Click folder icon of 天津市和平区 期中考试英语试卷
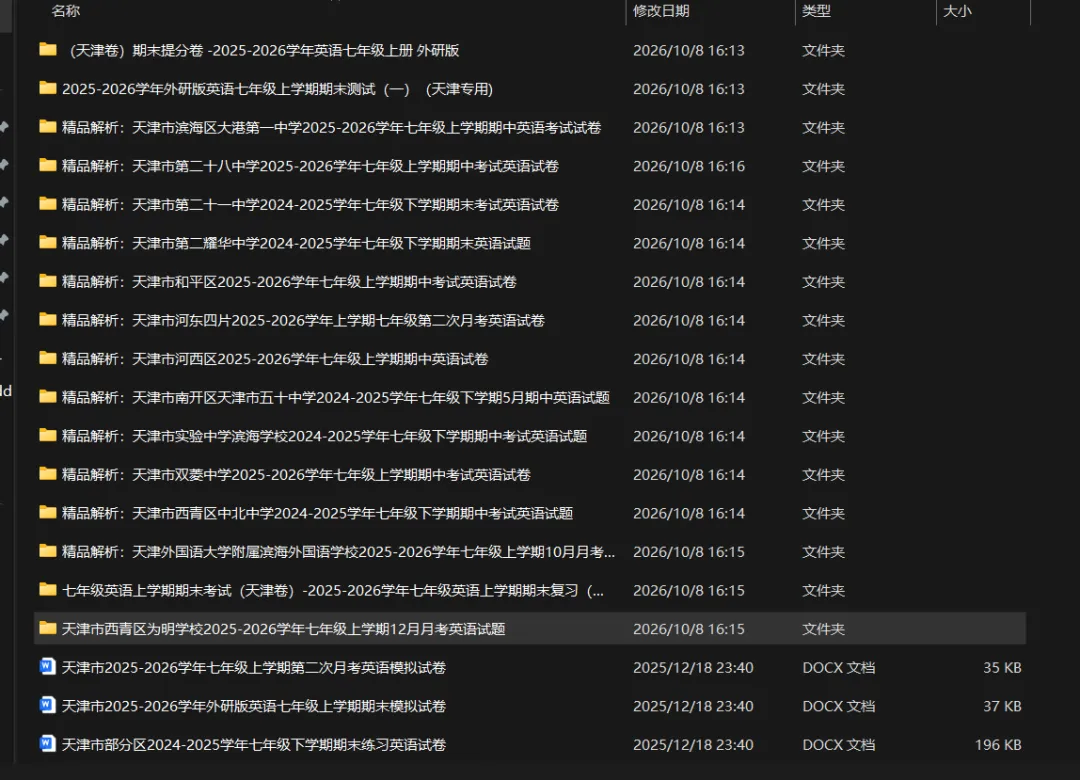The width and height of the screenshot is (1080, 780). [x=48, y=280]
